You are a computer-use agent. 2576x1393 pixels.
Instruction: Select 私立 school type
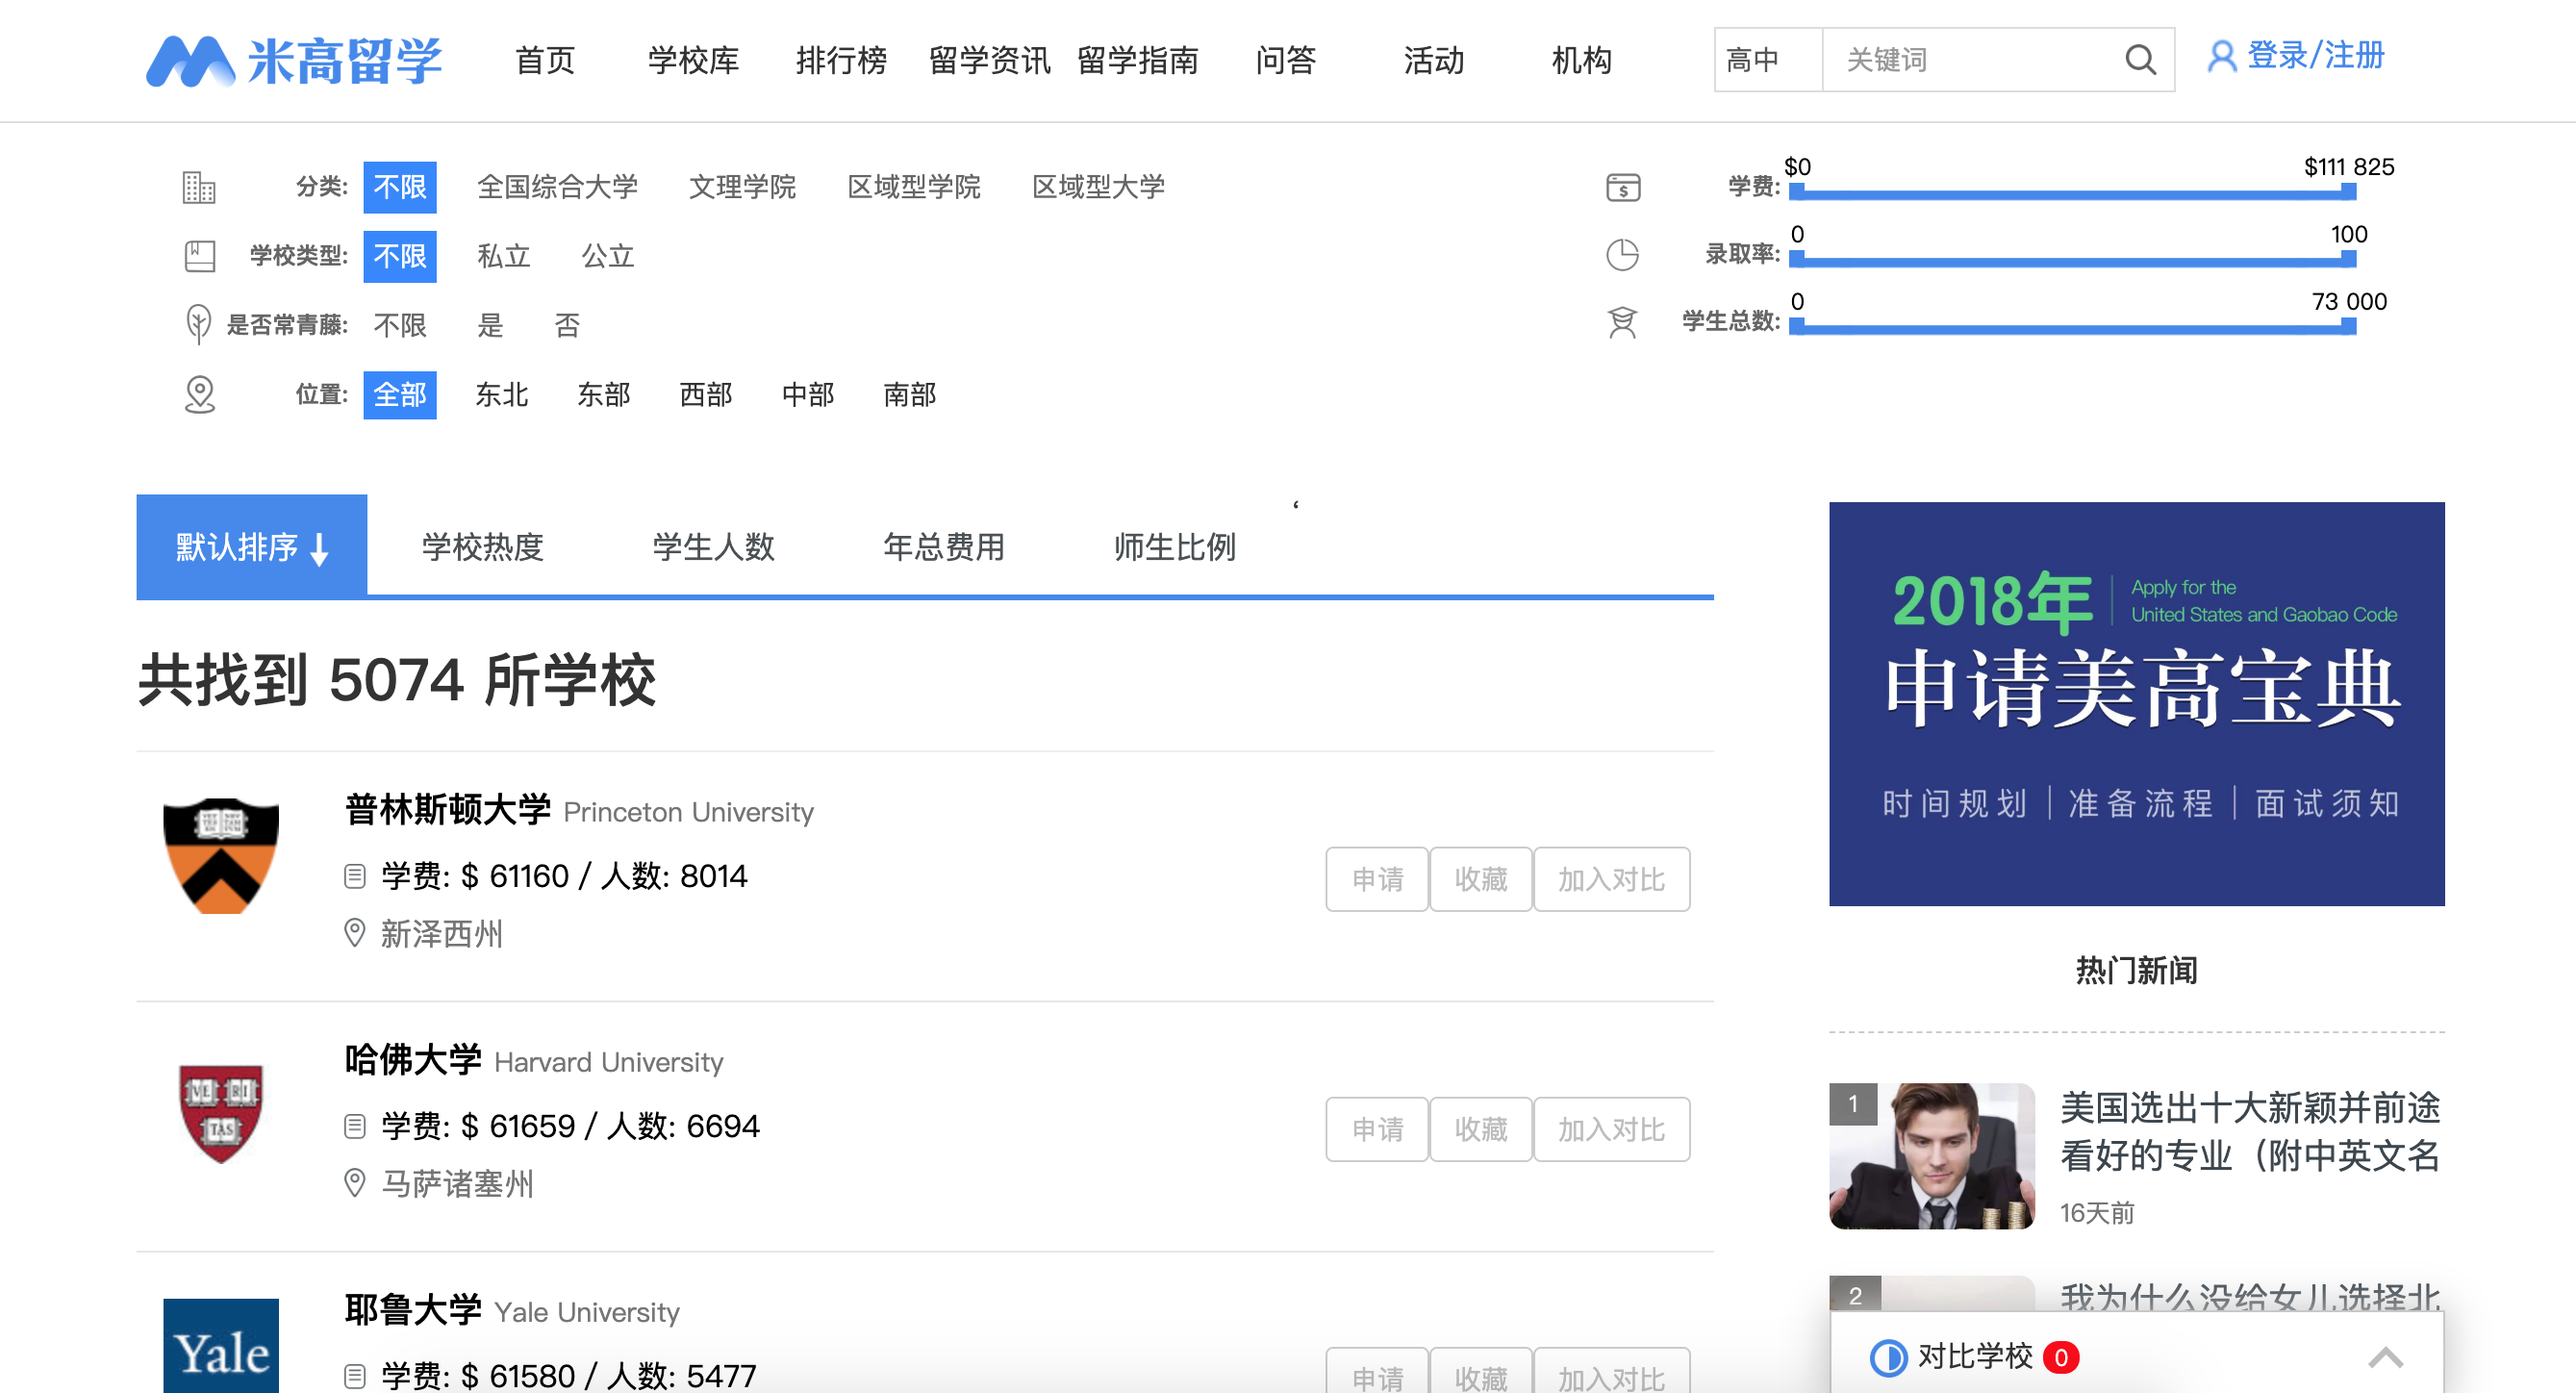[x=503, y=256]
